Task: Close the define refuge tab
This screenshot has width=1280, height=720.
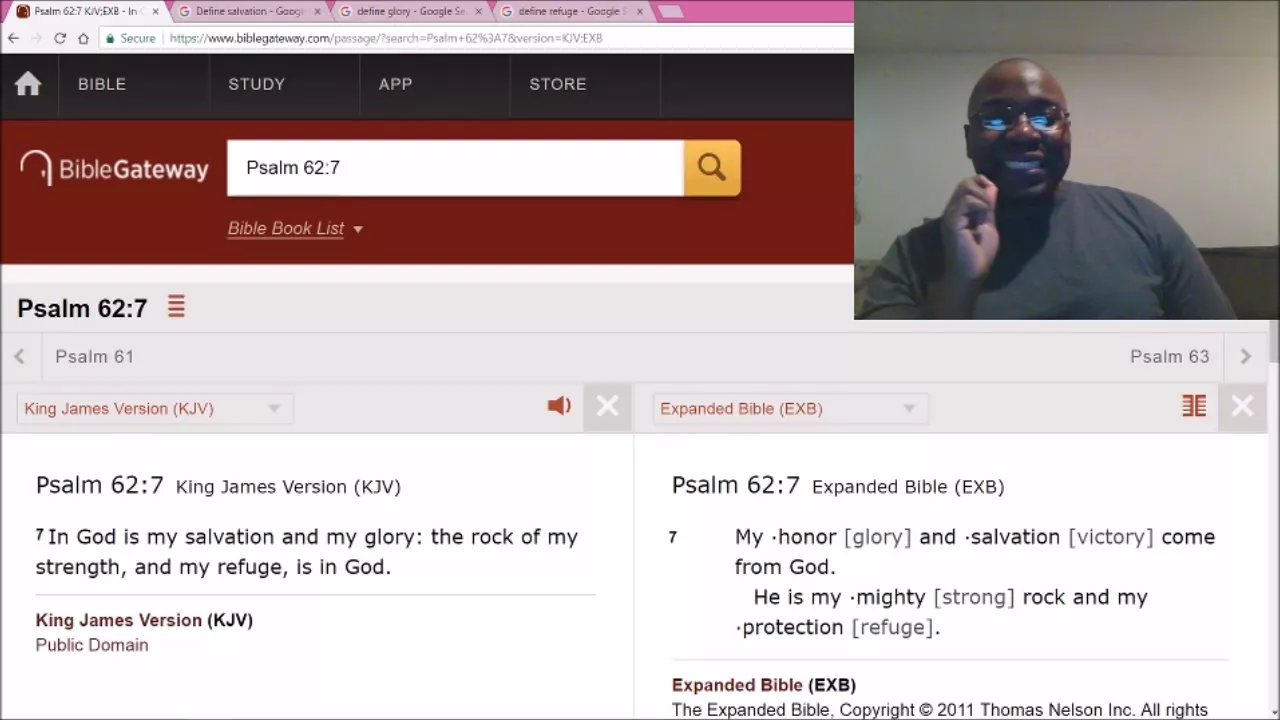Action: pos(640,11)
